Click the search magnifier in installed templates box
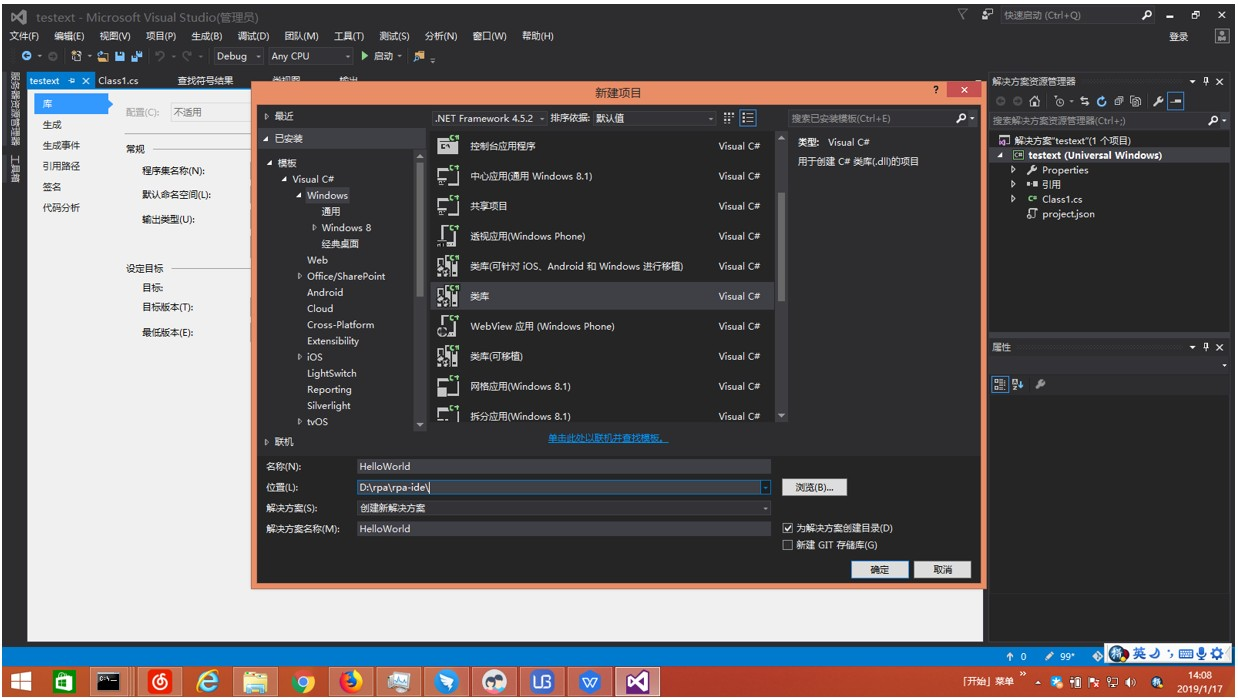This screenshot has height=698, width=1238. tap(963, 118)
